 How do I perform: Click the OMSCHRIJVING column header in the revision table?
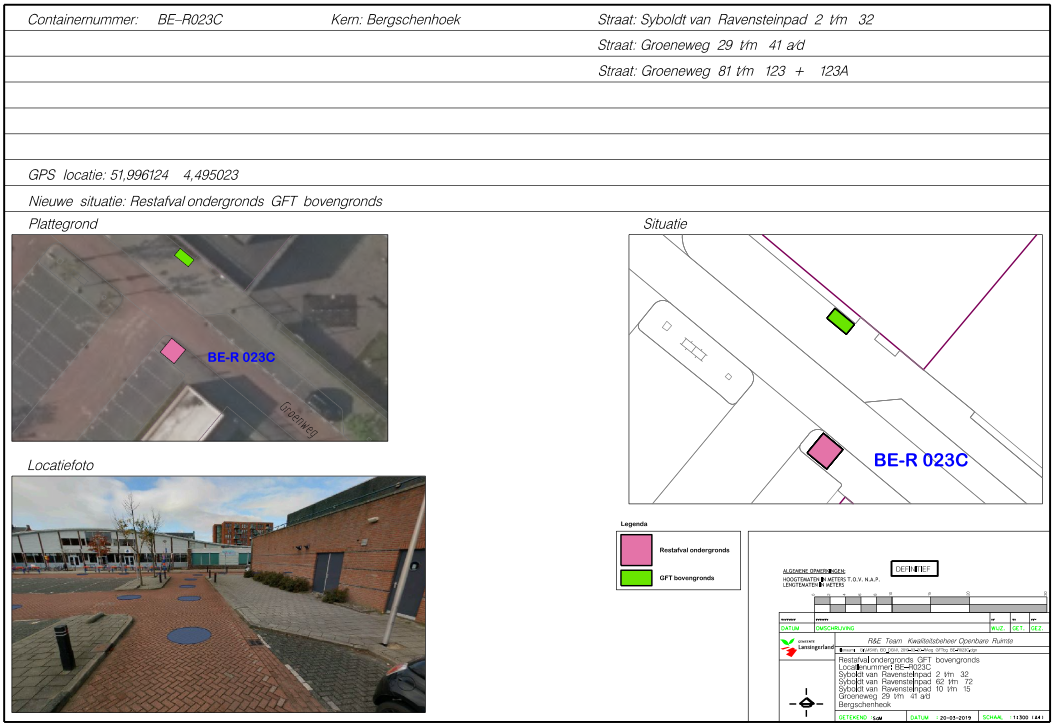pos(838,628)
